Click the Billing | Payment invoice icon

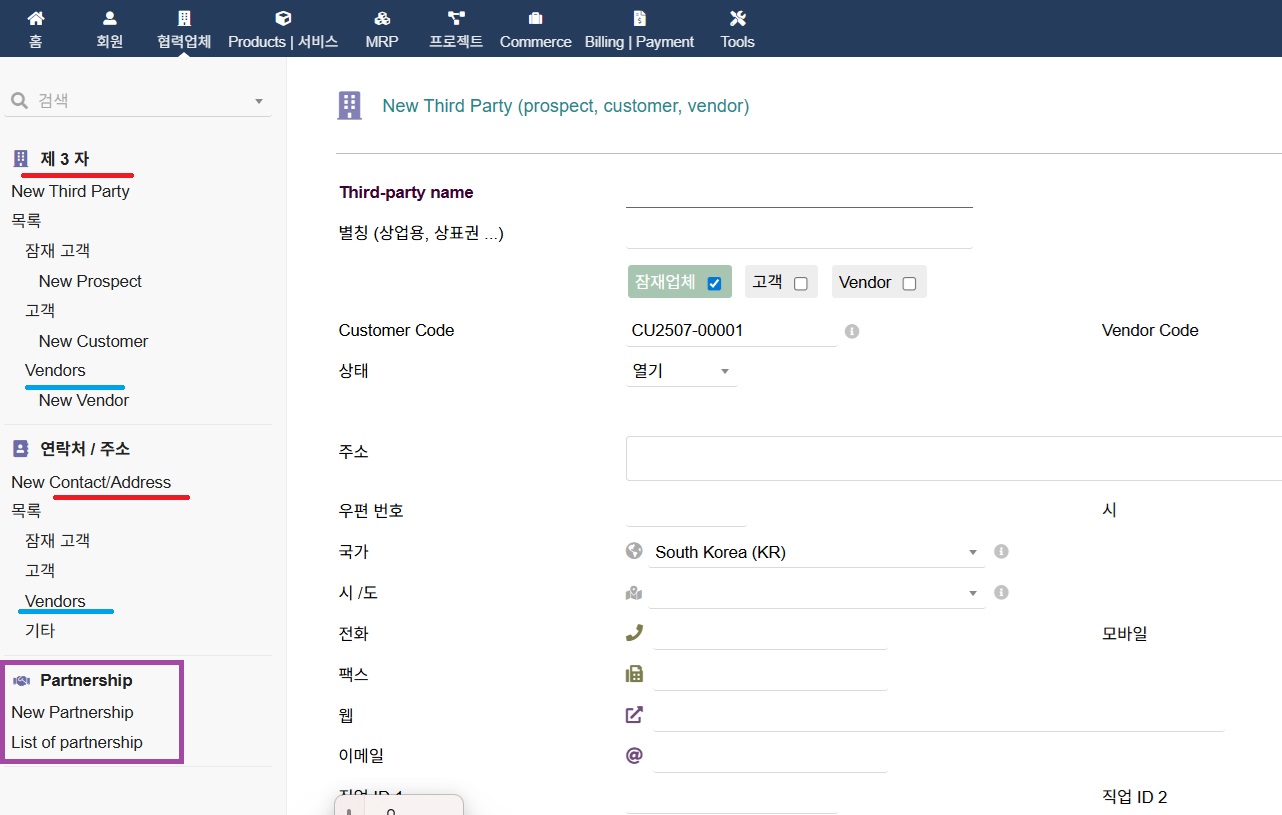639,18
